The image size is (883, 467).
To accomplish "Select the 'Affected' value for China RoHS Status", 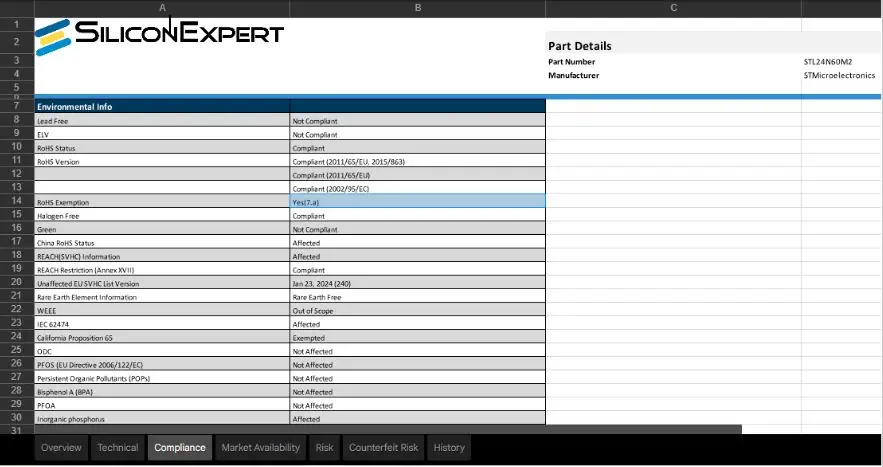I will coord(417,242).
